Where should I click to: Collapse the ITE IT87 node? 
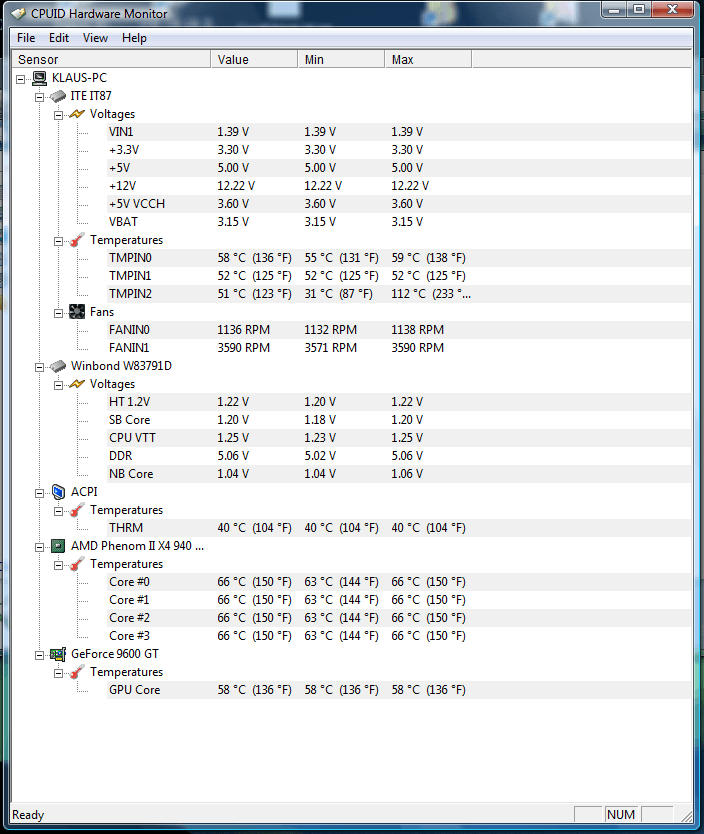[x=39, y=97]
